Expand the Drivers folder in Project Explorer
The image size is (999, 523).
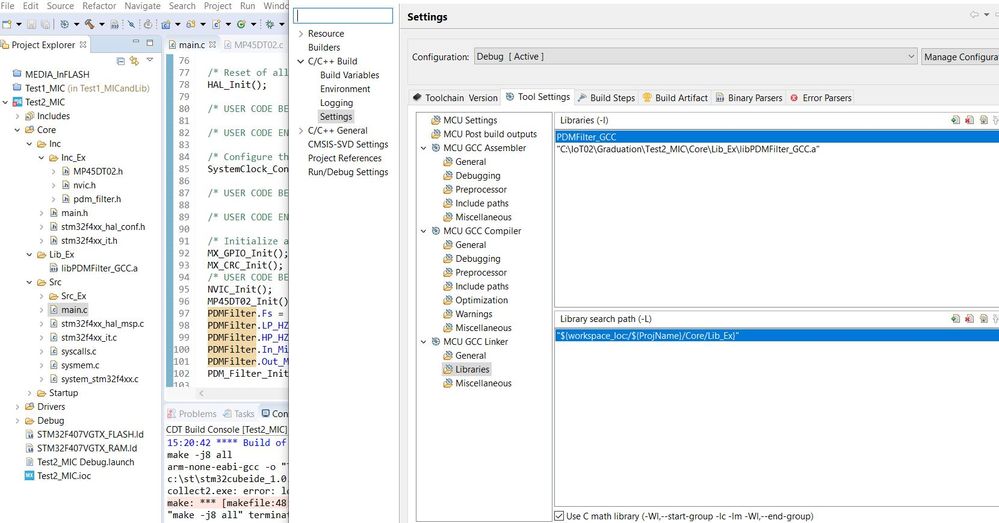click(18, 407)
